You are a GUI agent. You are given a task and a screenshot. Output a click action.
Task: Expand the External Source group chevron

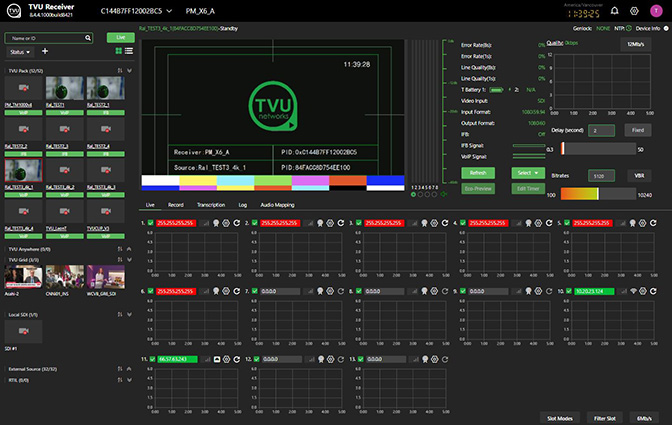129,368
